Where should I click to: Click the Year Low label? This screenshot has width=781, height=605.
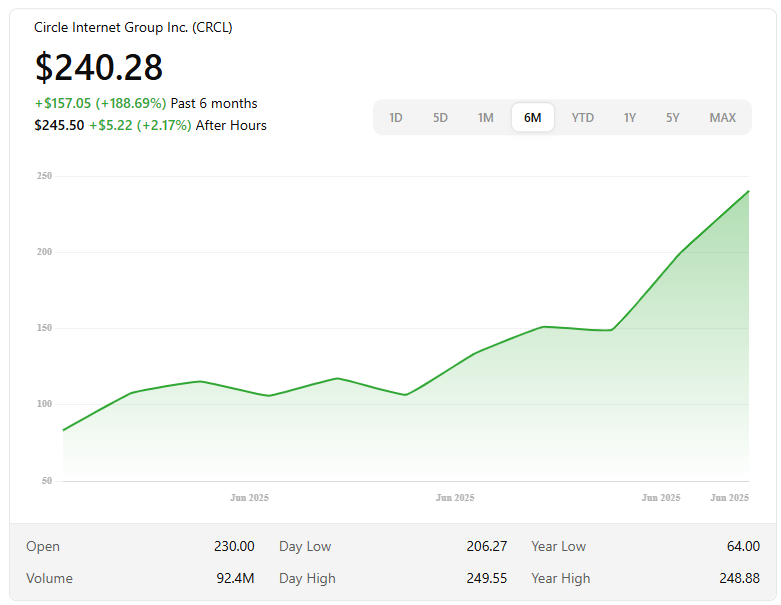[558, 546]
